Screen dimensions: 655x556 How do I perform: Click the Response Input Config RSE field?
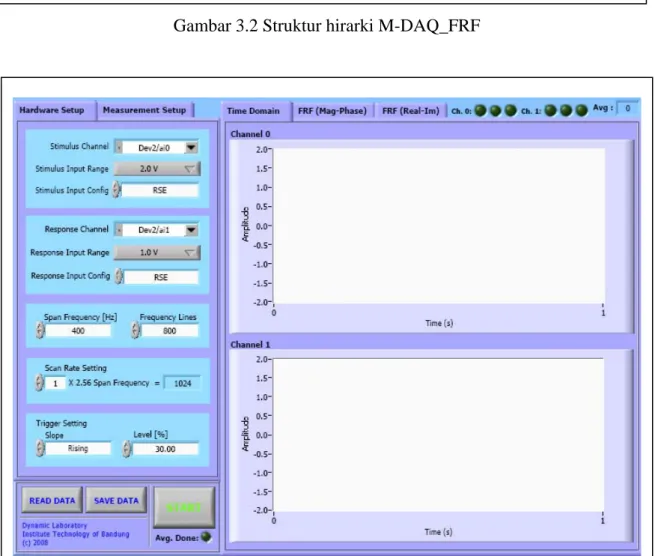tap(161, 277)
